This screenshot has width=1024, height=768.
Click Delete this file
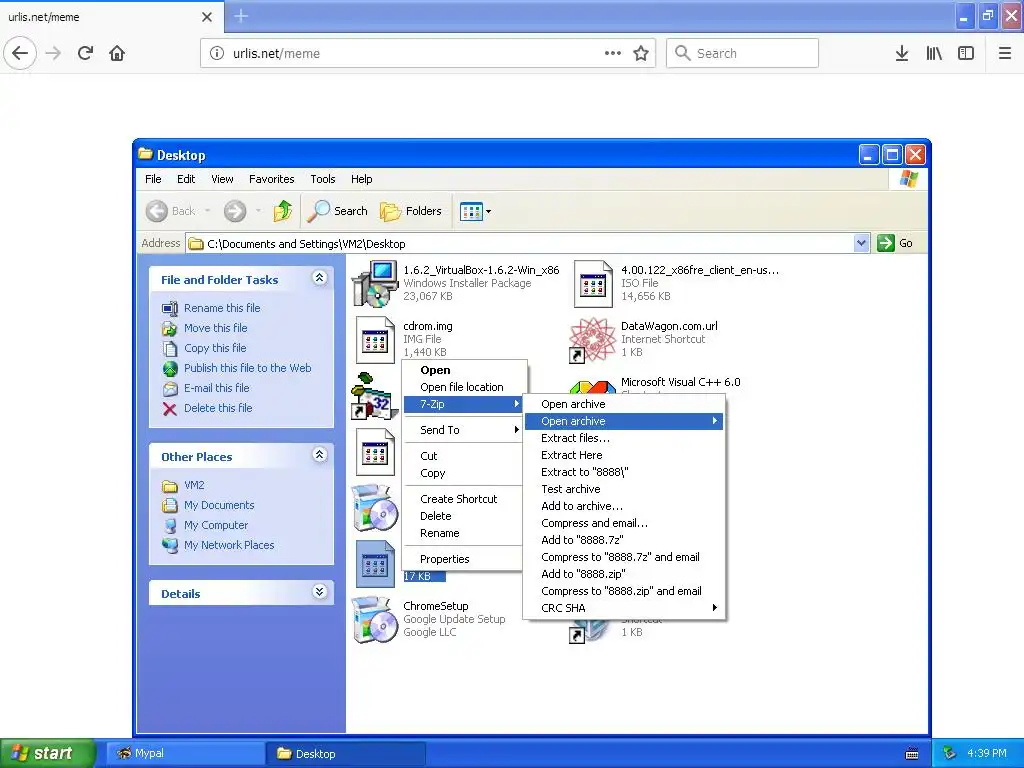coord(218,408)
